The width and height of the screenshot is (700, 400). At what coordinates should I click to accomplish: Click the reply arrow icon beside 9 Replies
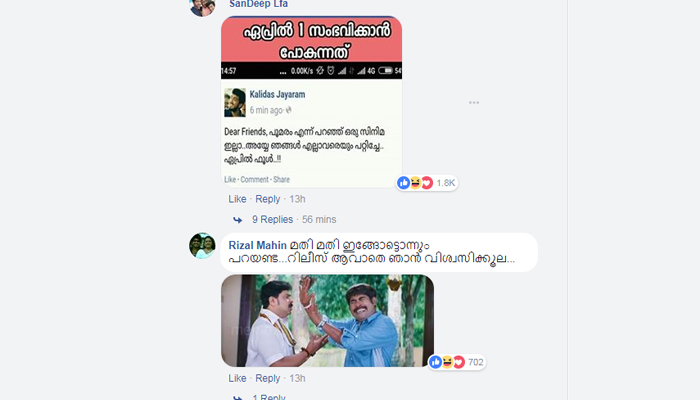pyautogui.click(x=238, y=220)
